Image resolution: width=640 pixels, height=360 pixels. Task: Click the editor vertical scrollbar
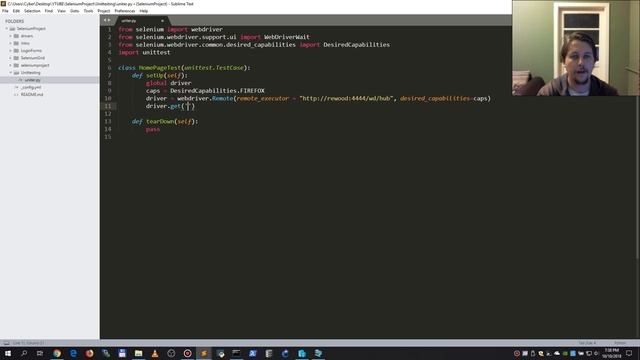pos(638,143)
